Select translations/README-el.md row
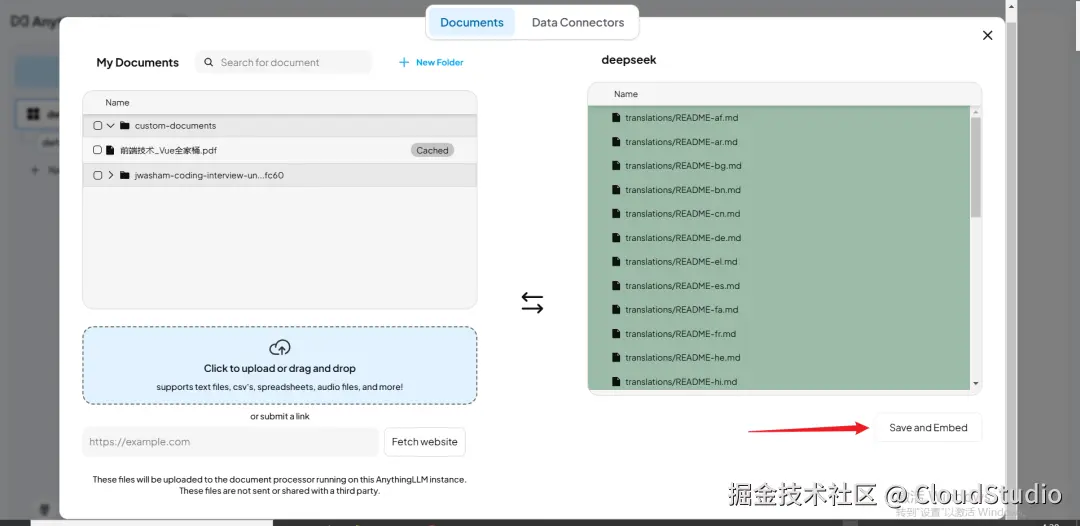This screenshot has width=1080, height=526. [x=779, y=262]
